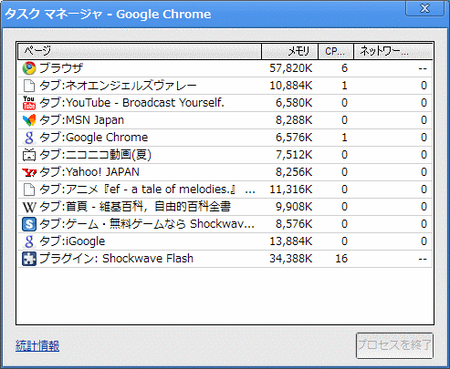Viewport: 450px width, 369px height.
Task: Select the タブ:ネオエンジェルズヴァレー row
Action: pos(225,86)
